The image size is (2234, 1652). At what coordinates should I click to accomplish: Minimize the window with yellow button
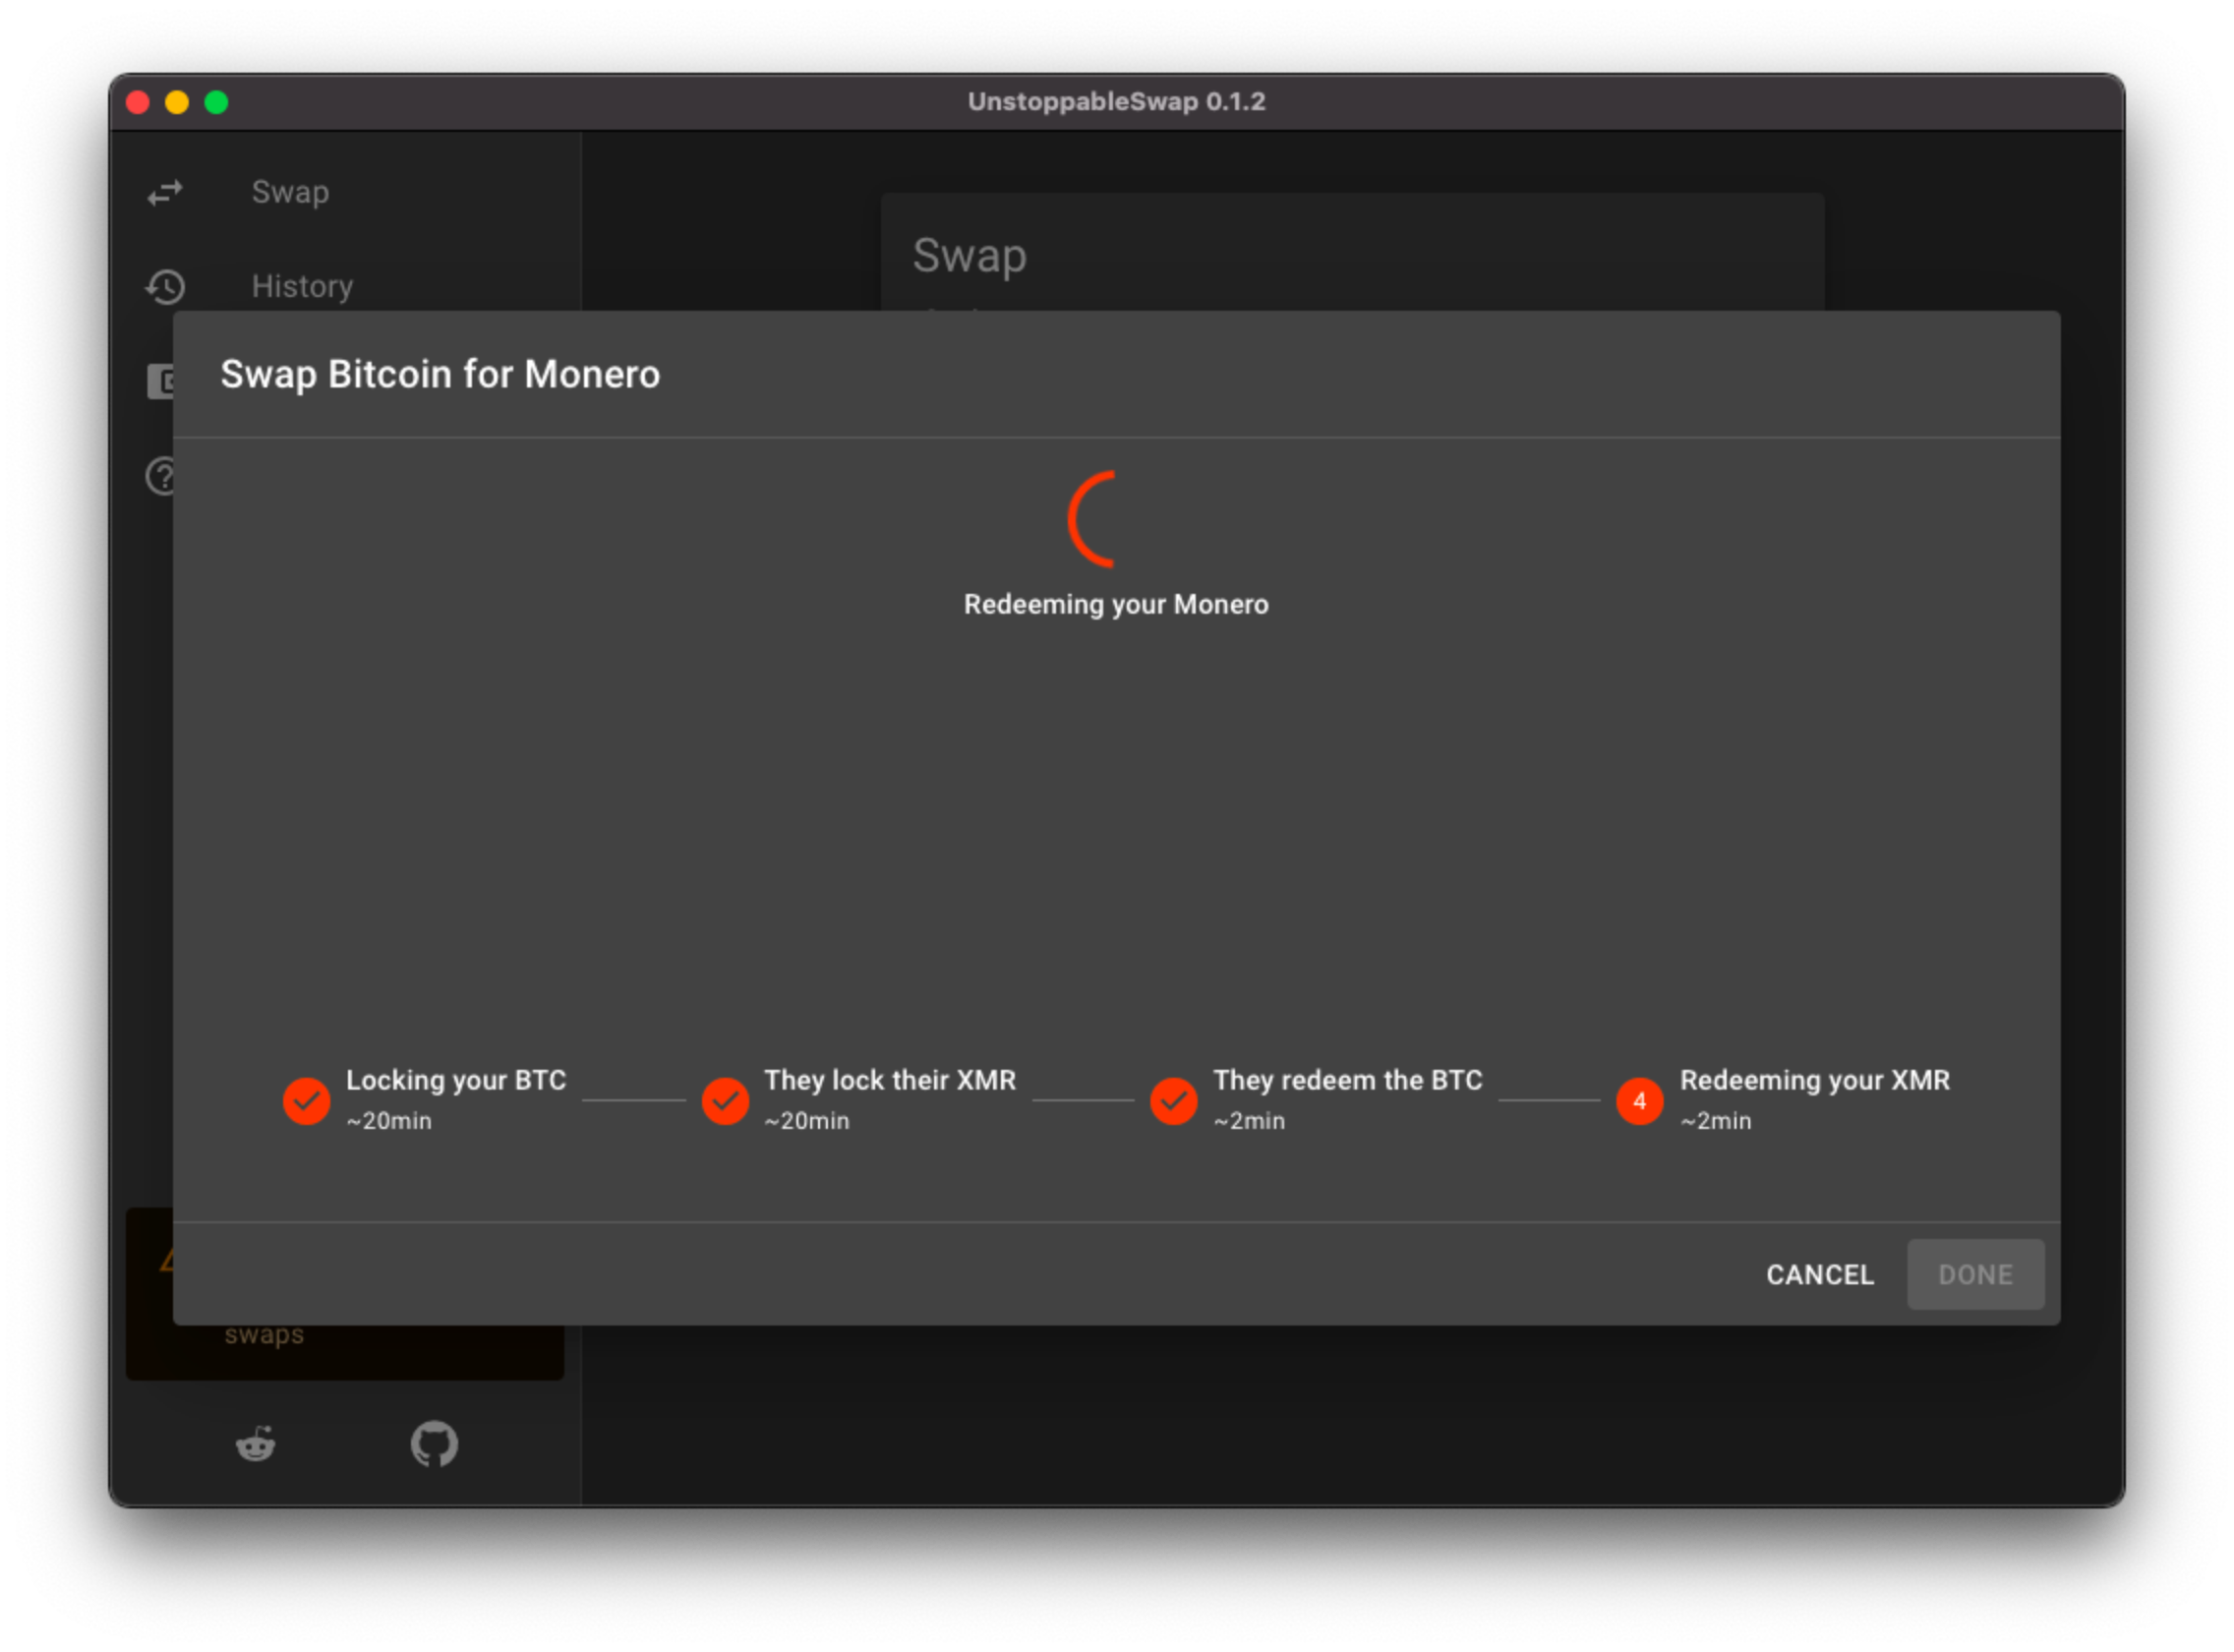(x=177, y=102)
